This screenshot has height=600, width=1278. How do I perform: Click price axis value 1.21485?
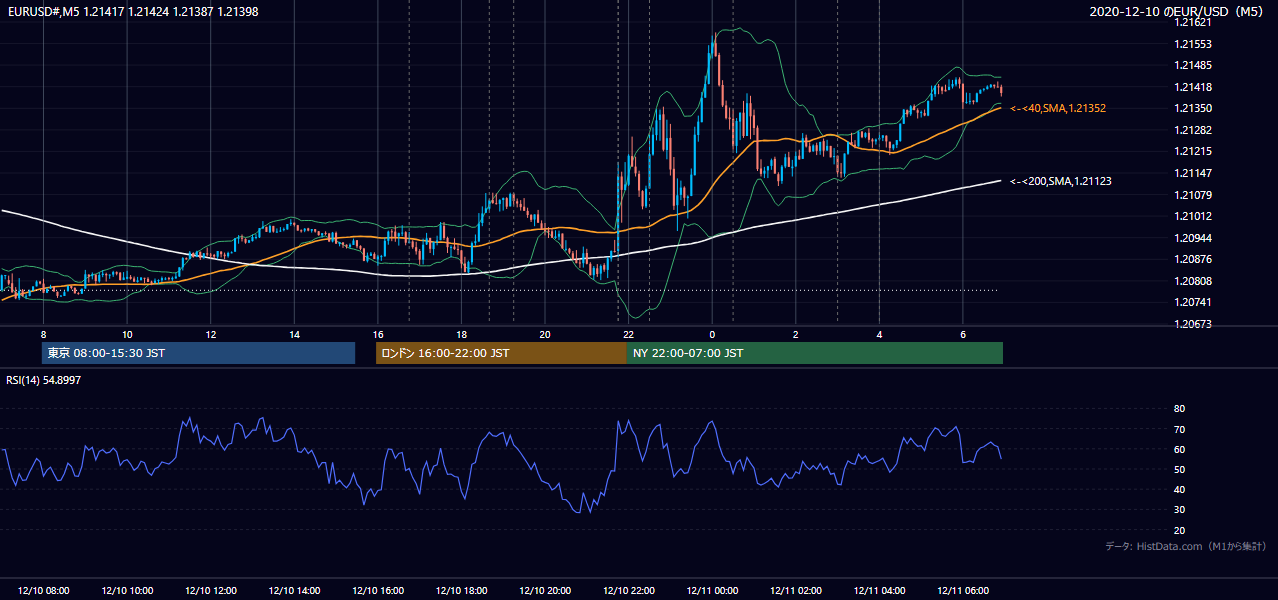pos(1194,65)
